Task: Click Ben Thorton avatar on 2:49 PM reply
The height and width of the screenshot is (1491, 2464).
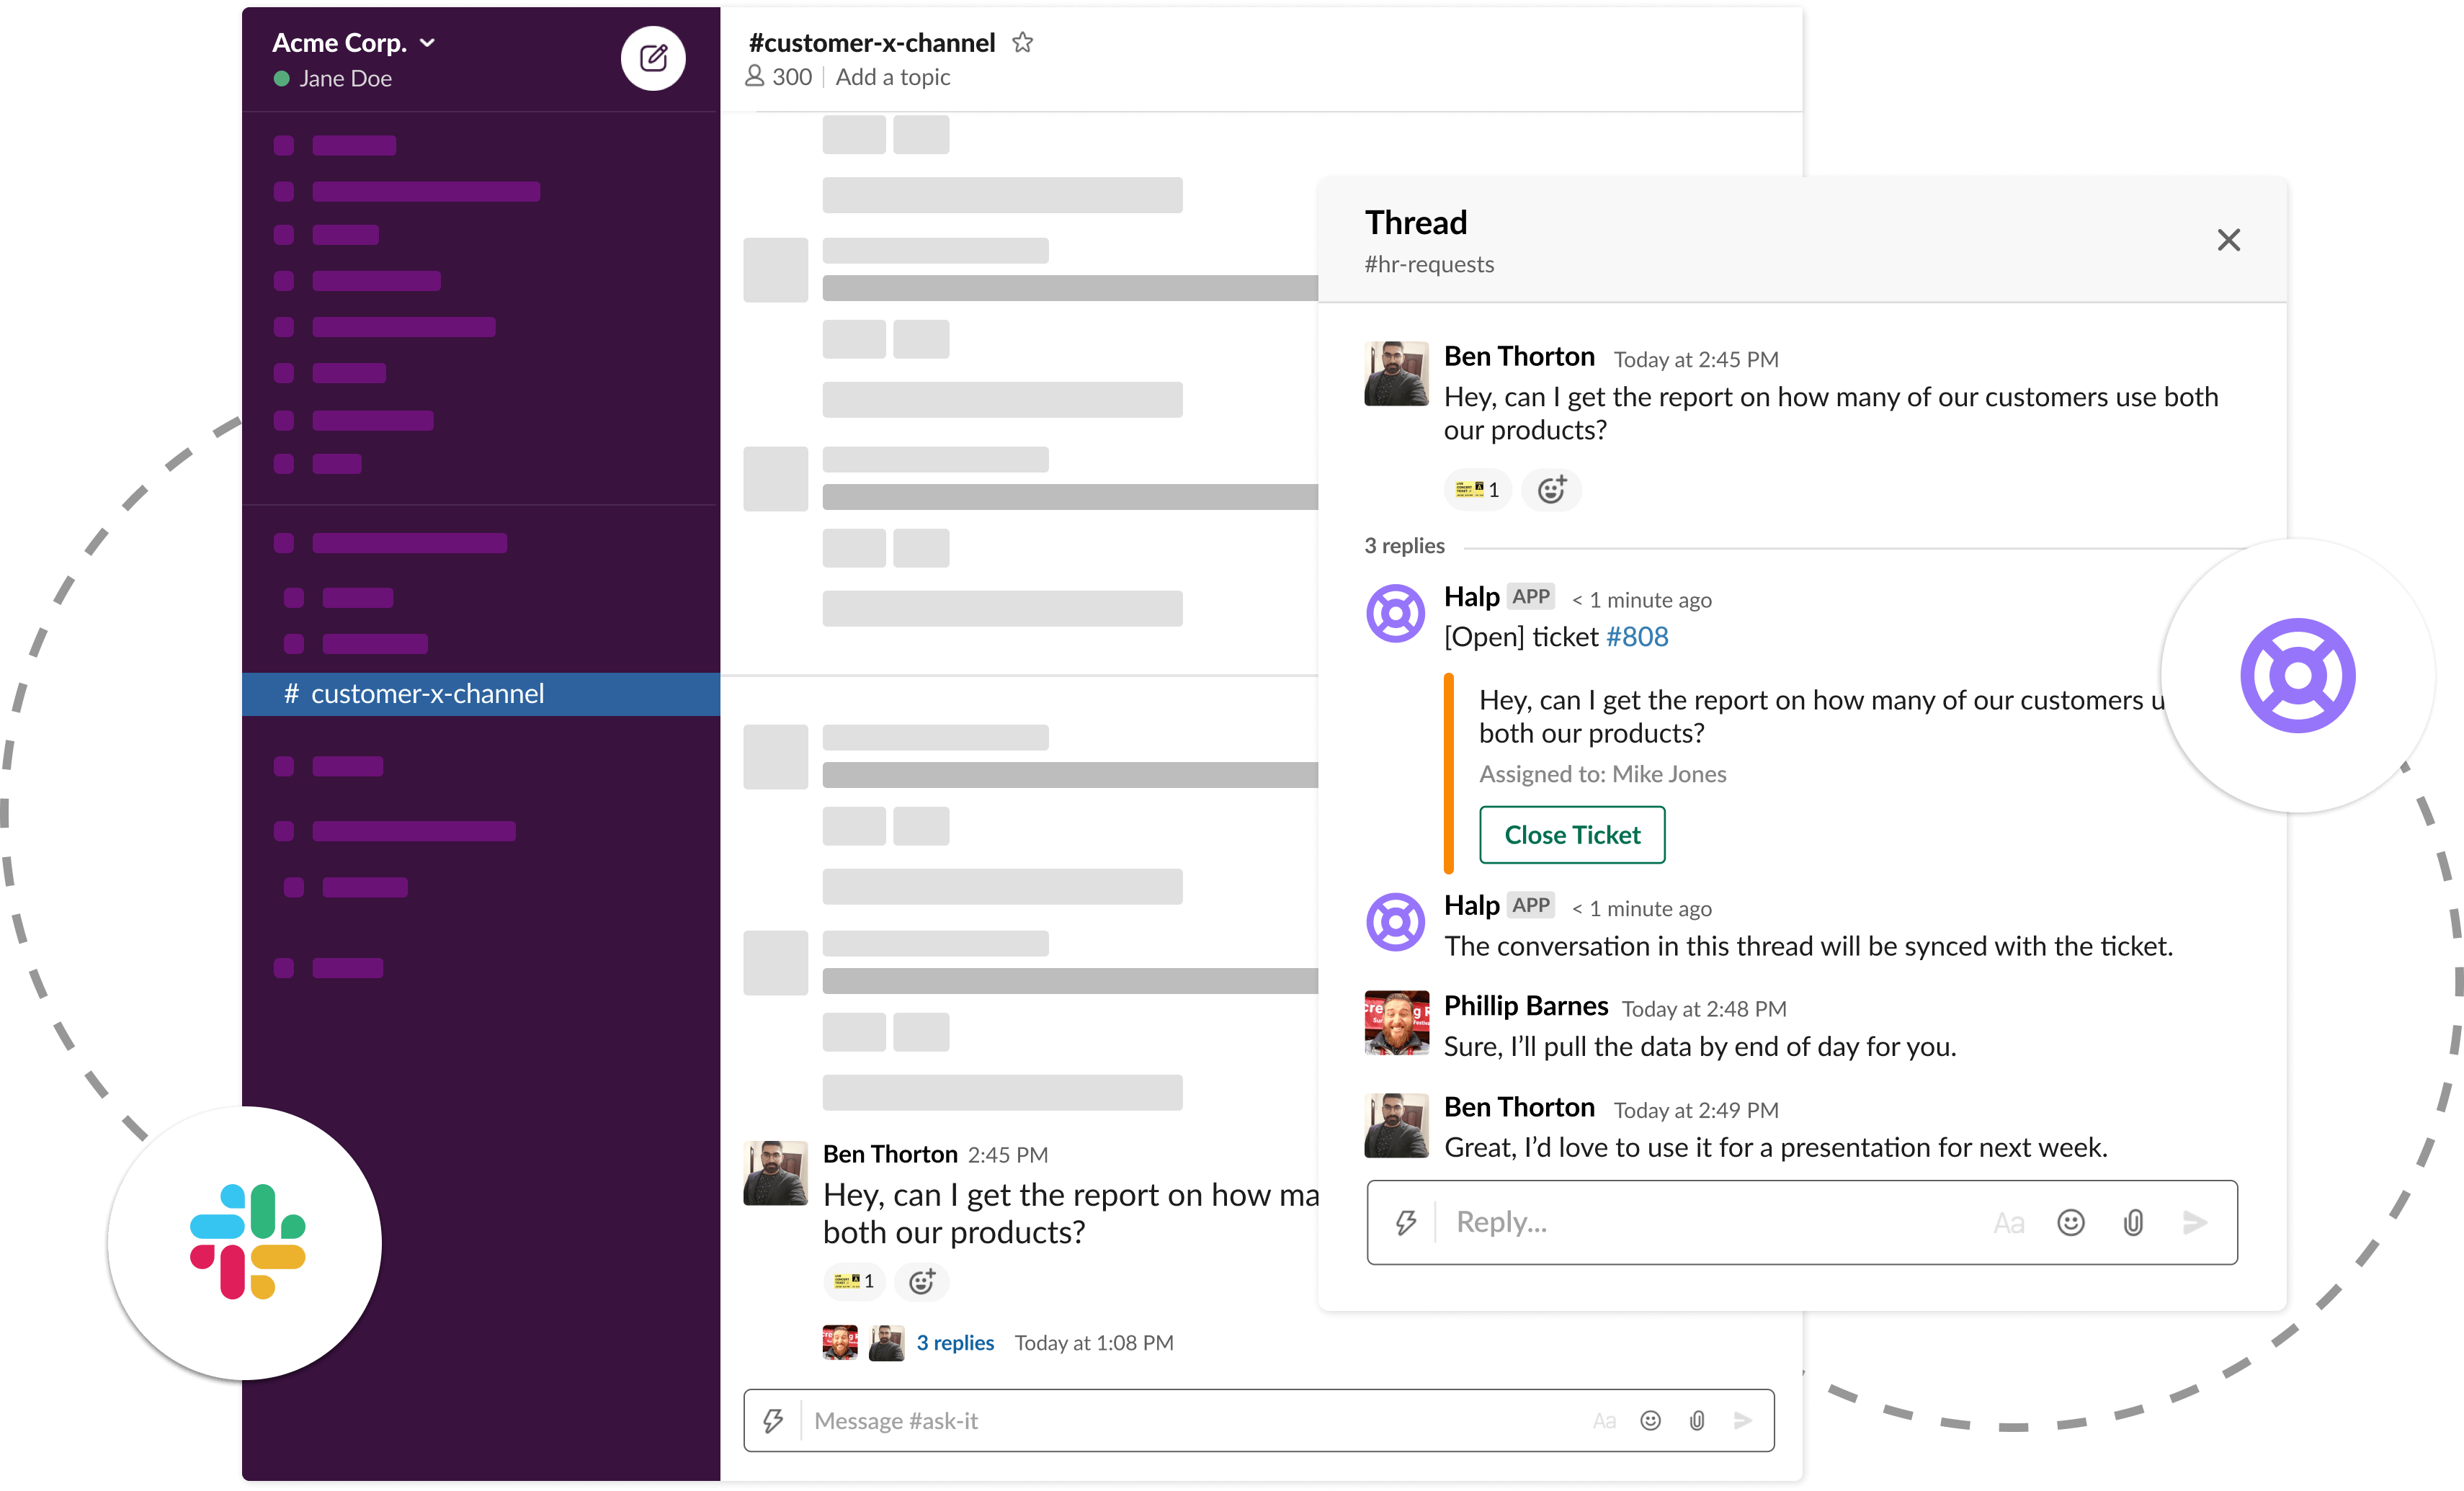Action: [x=1396, y=1125]
